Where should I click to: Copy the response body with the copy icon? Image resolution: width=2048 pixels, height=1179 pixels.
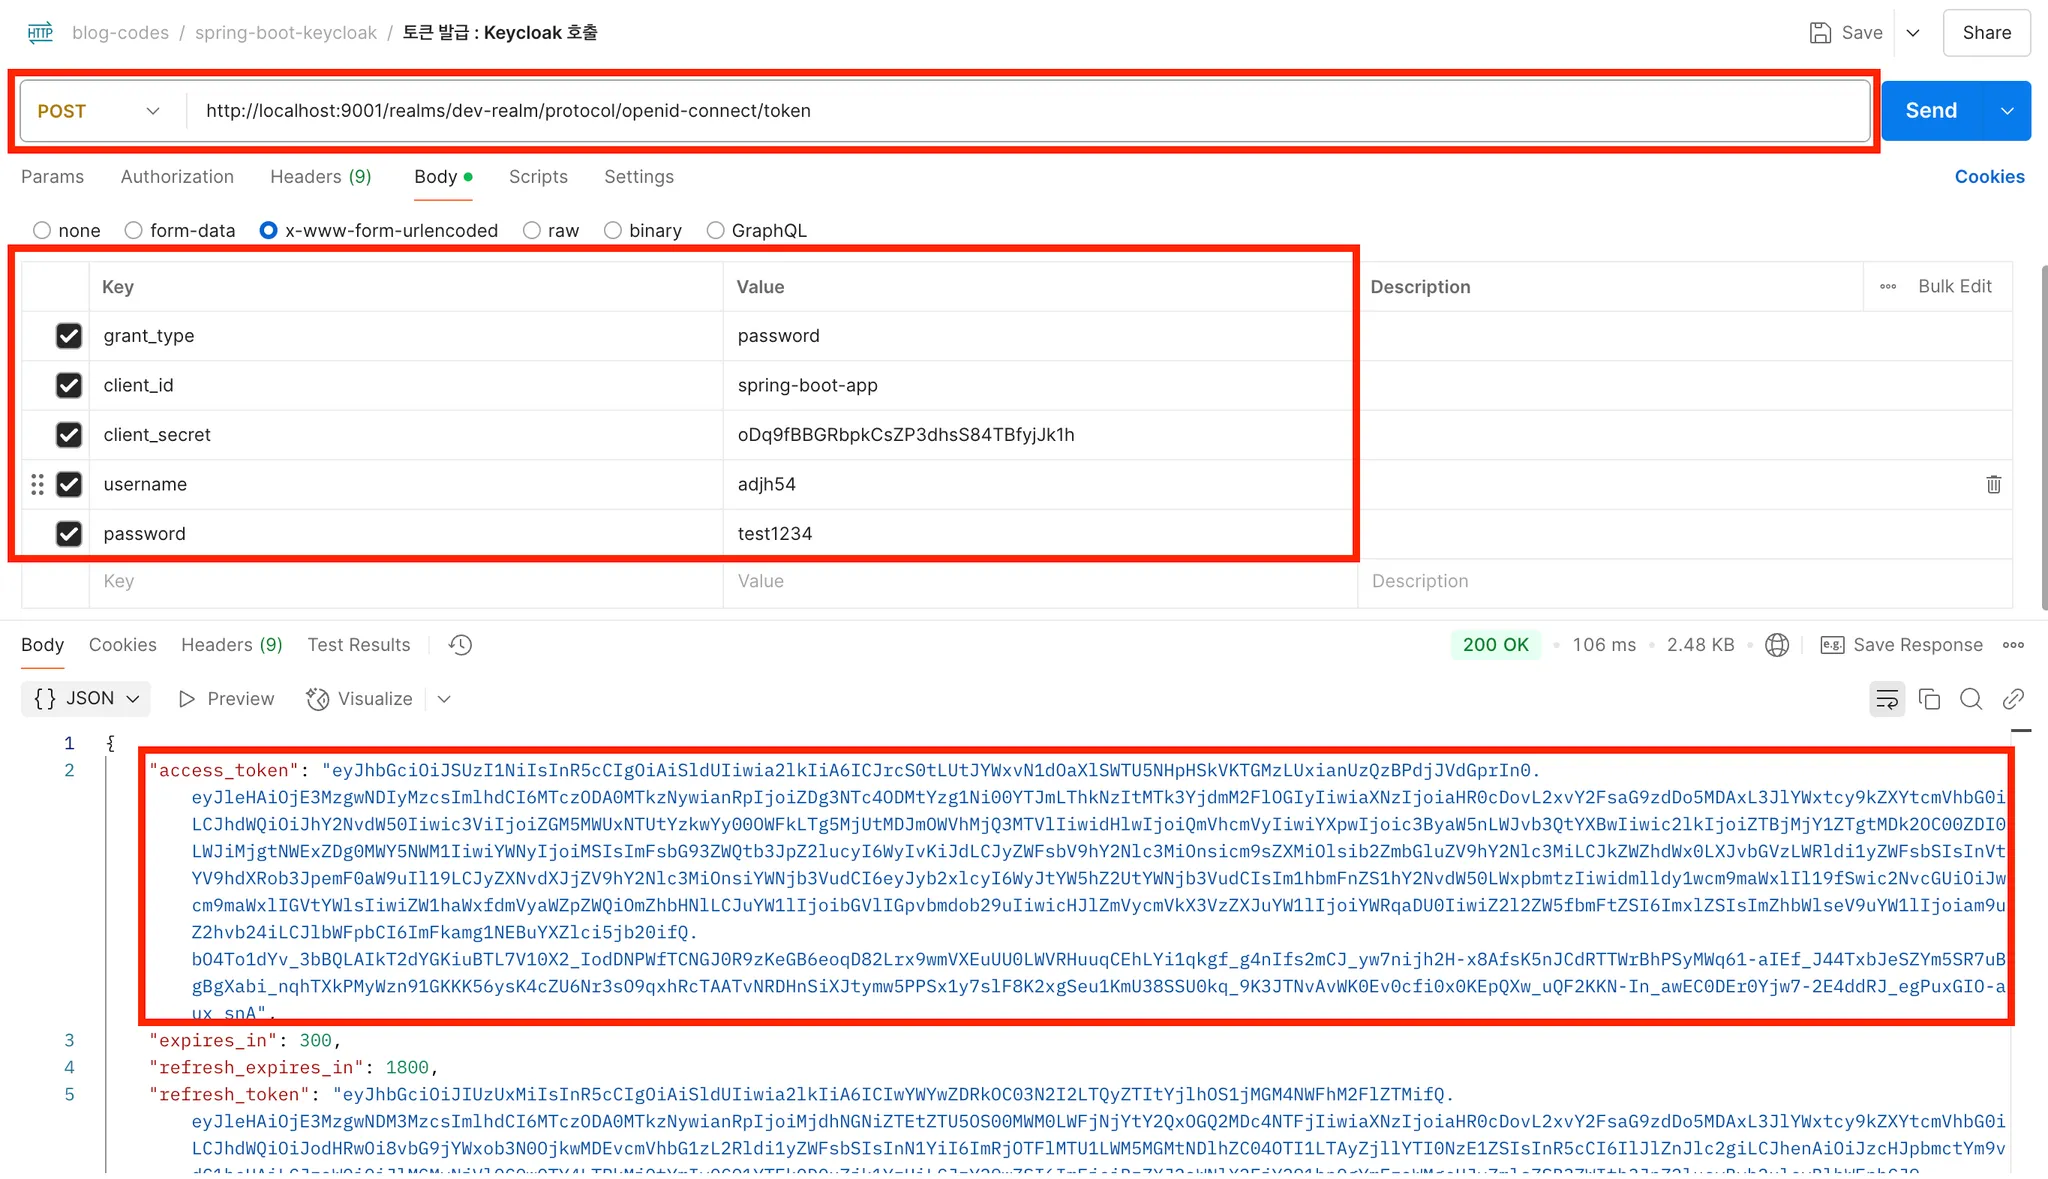point(1929,699)
